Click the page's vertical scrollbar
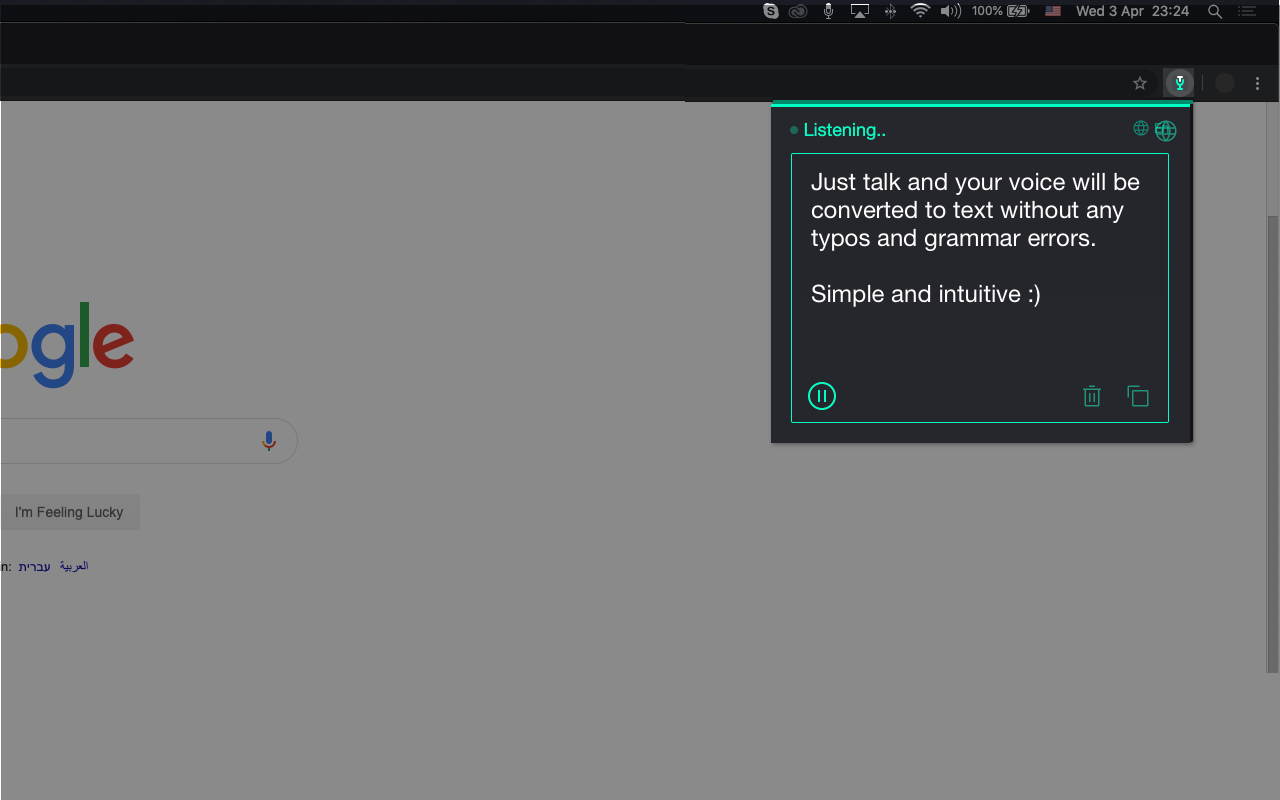The image size is (1280, 800). pos(1272,440)
